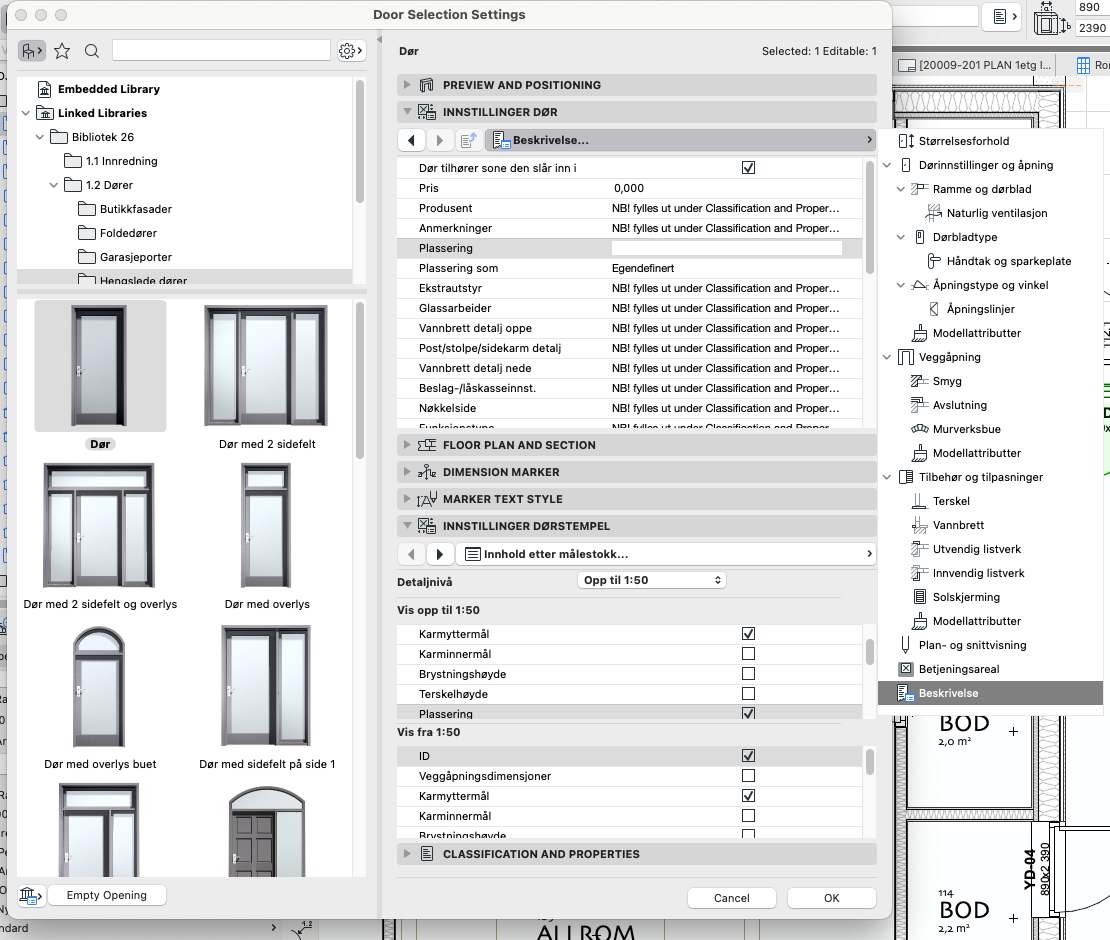The height and width of the screenshot is (940, 1110).
Task: Go to previous page in Innstillinger Dør
Action: [412, 140]
